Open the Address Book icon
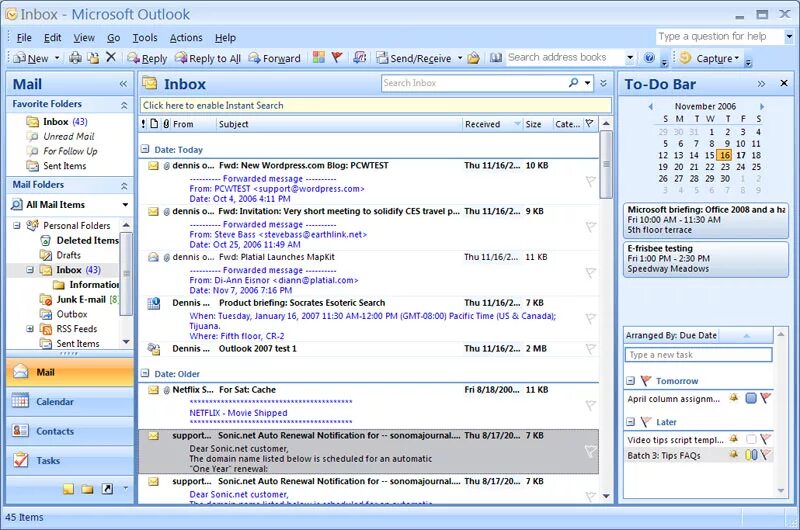Screen dimensions: 800x530 click(495, 58)
